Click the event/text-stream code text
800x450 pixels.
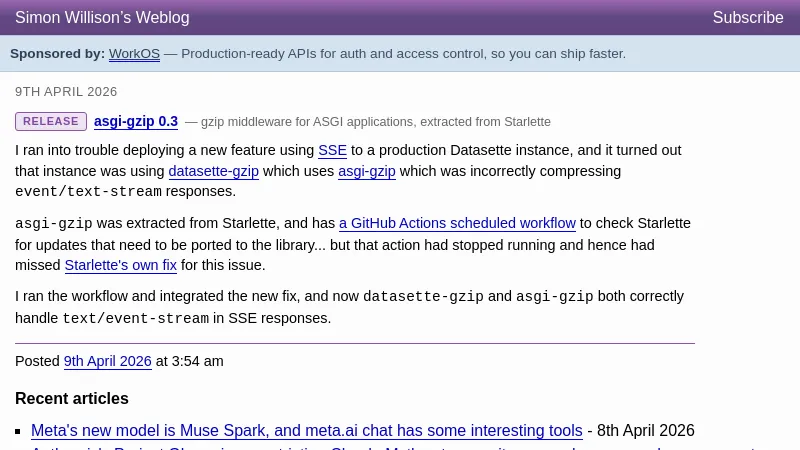(88, 192)
